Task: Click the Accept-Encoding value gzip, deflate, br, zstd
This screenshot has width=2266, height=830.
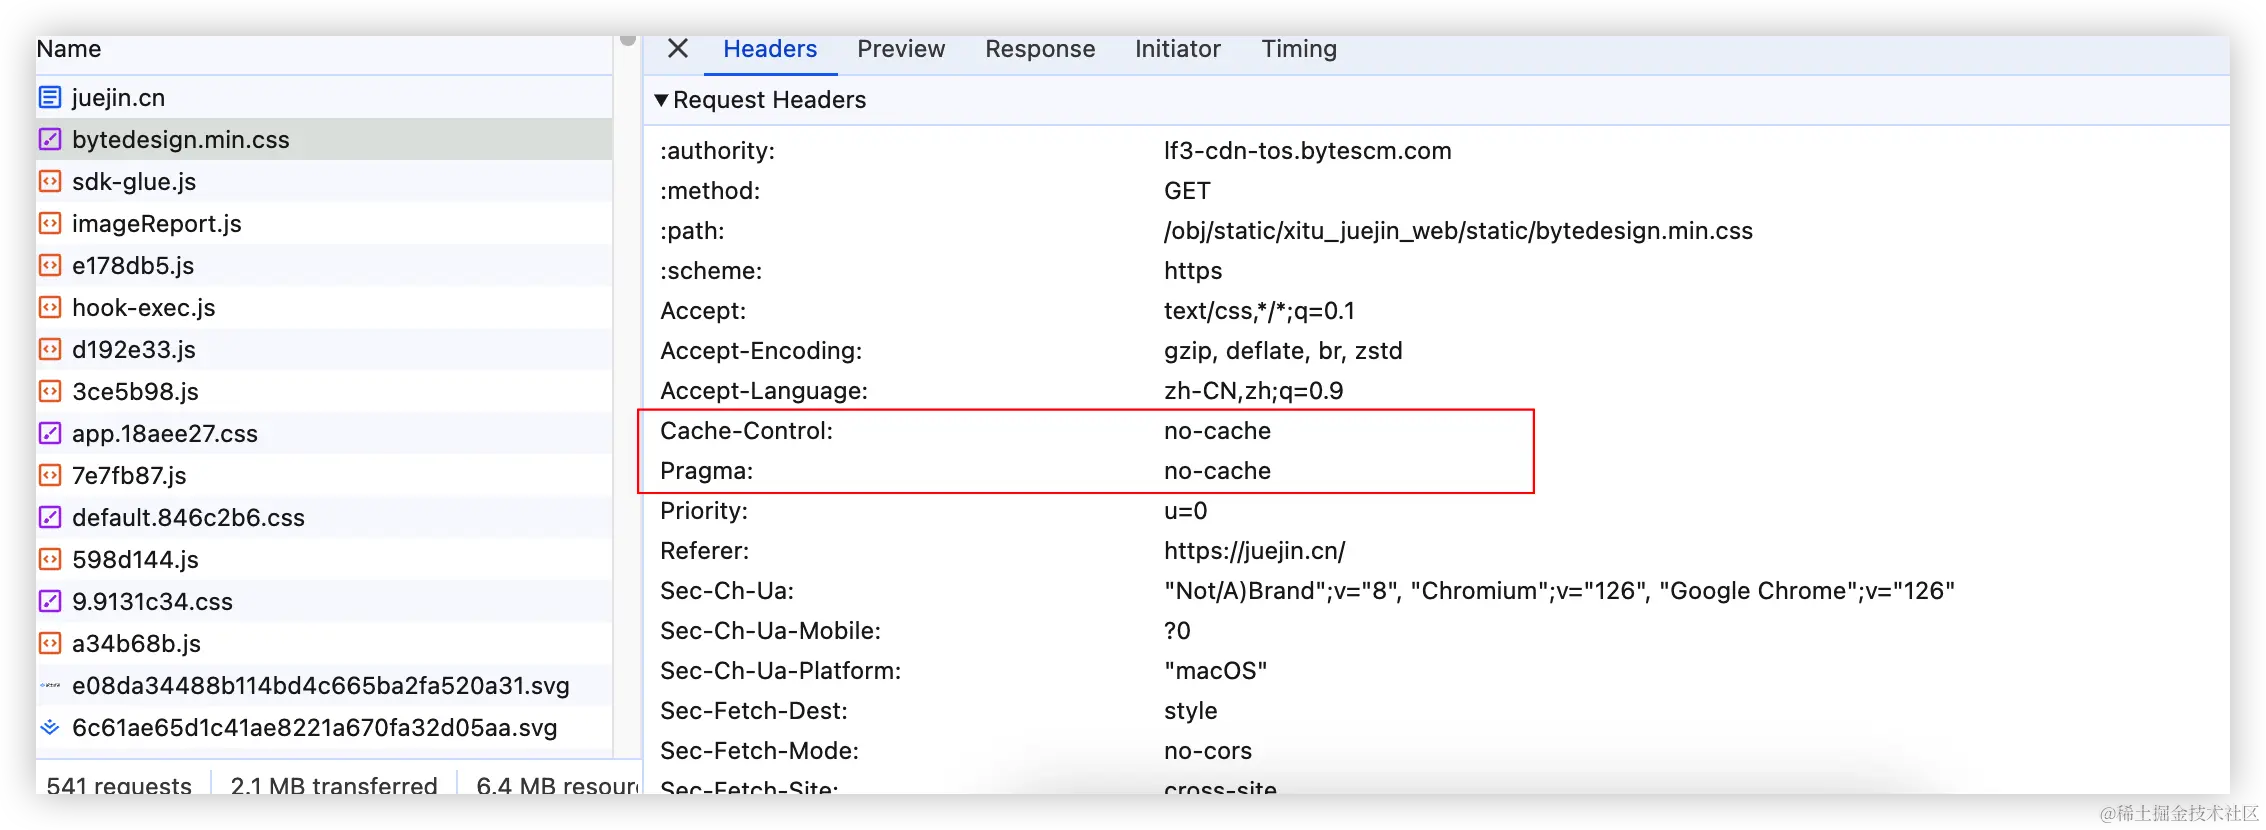Action: (1283, 351)
